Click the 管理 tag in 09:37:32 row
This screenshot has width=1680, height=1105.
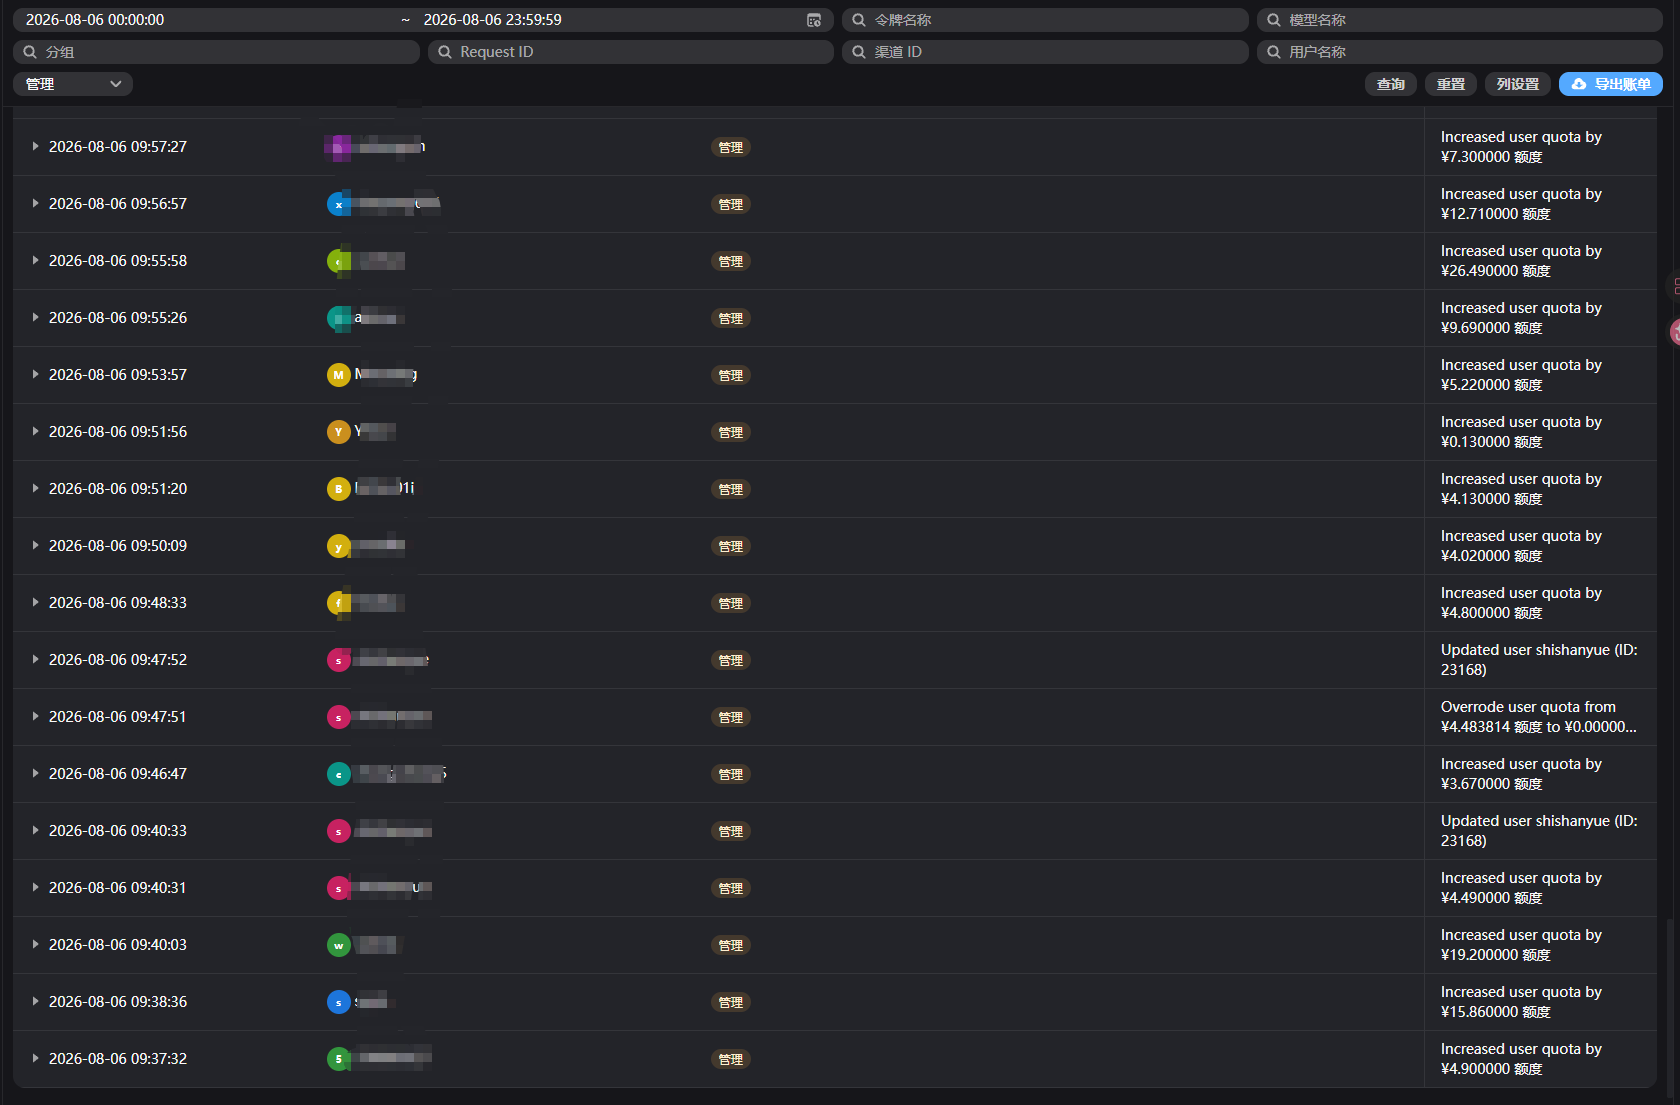tap(731, 1059)
